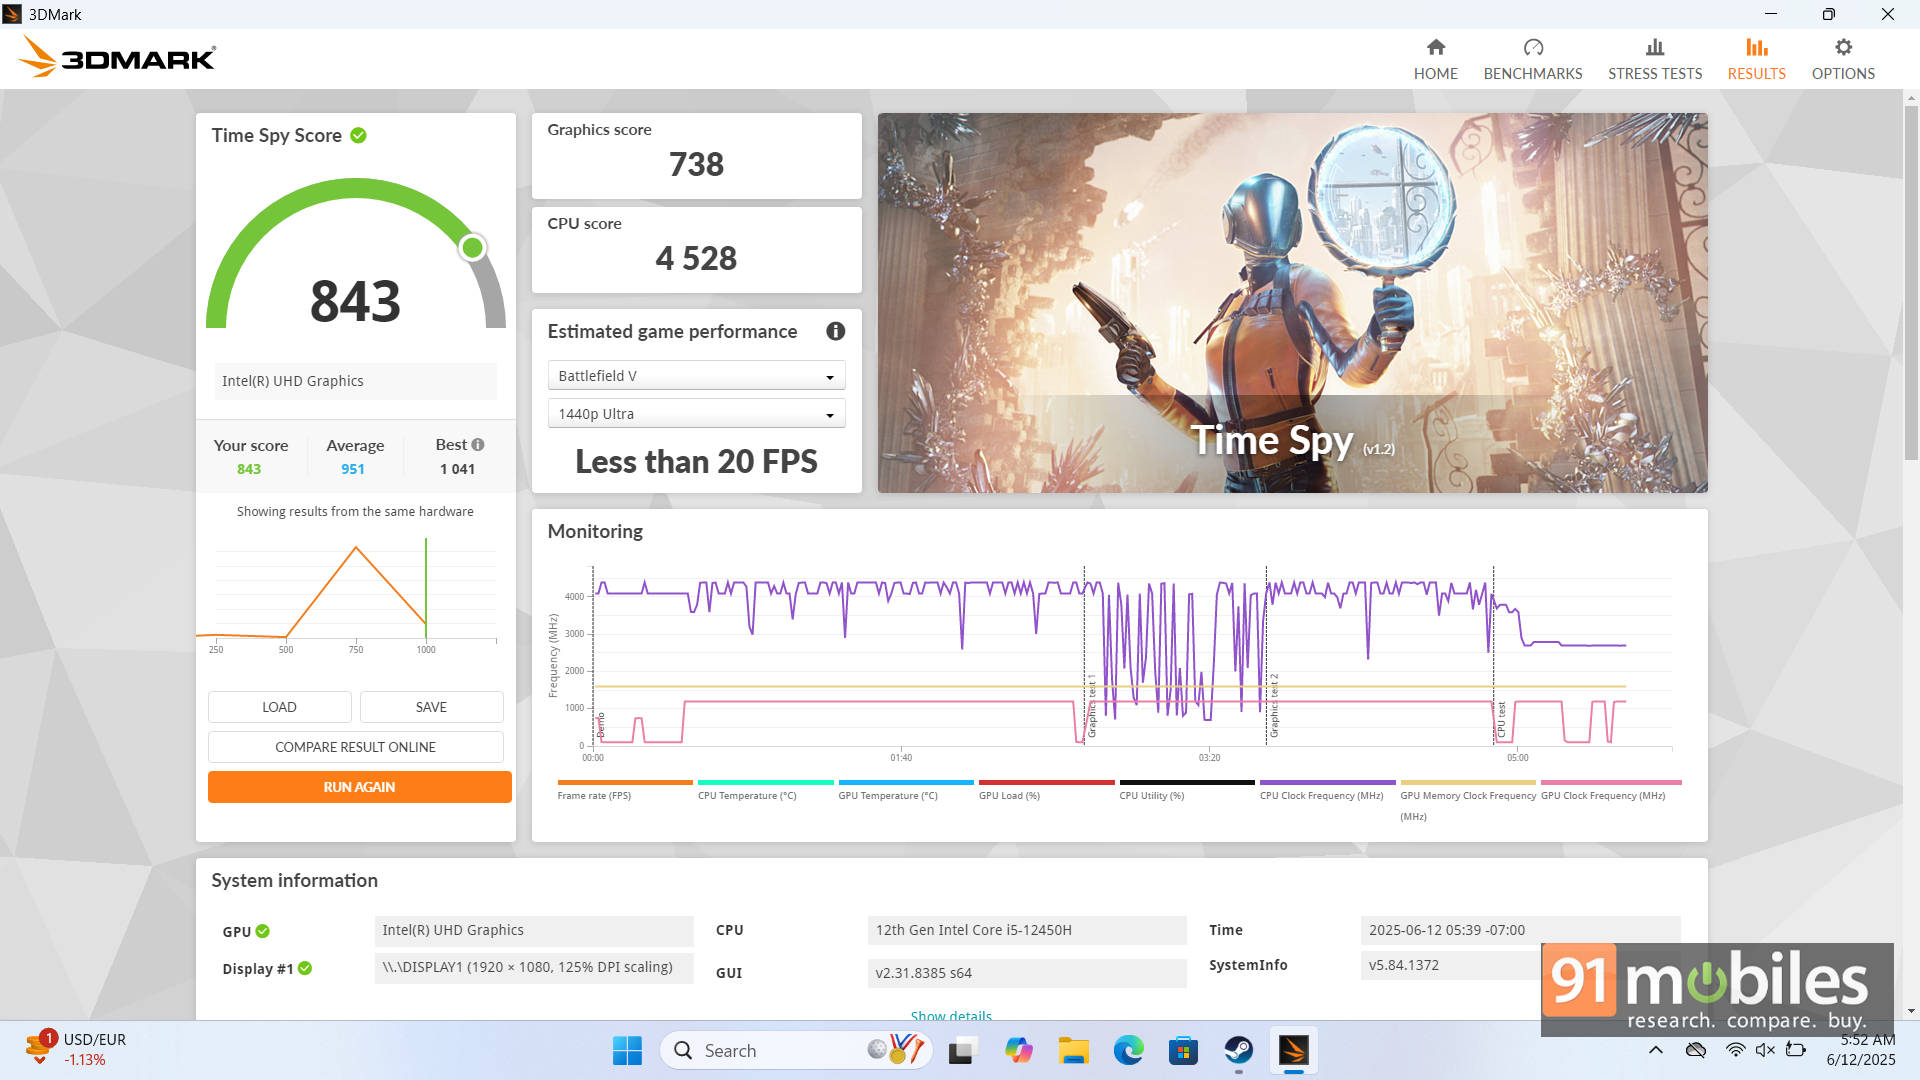
Task: Open Estimated game performance info icon
Action: pyautogui.click(x=835, y=331)
